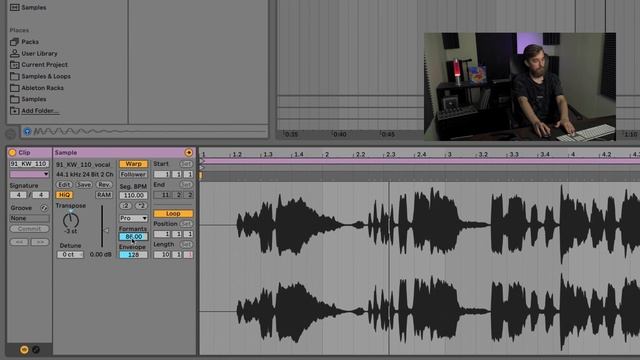Toggle HiQ mode
Screen dimensions: 640x360
[x=64, y=195]
